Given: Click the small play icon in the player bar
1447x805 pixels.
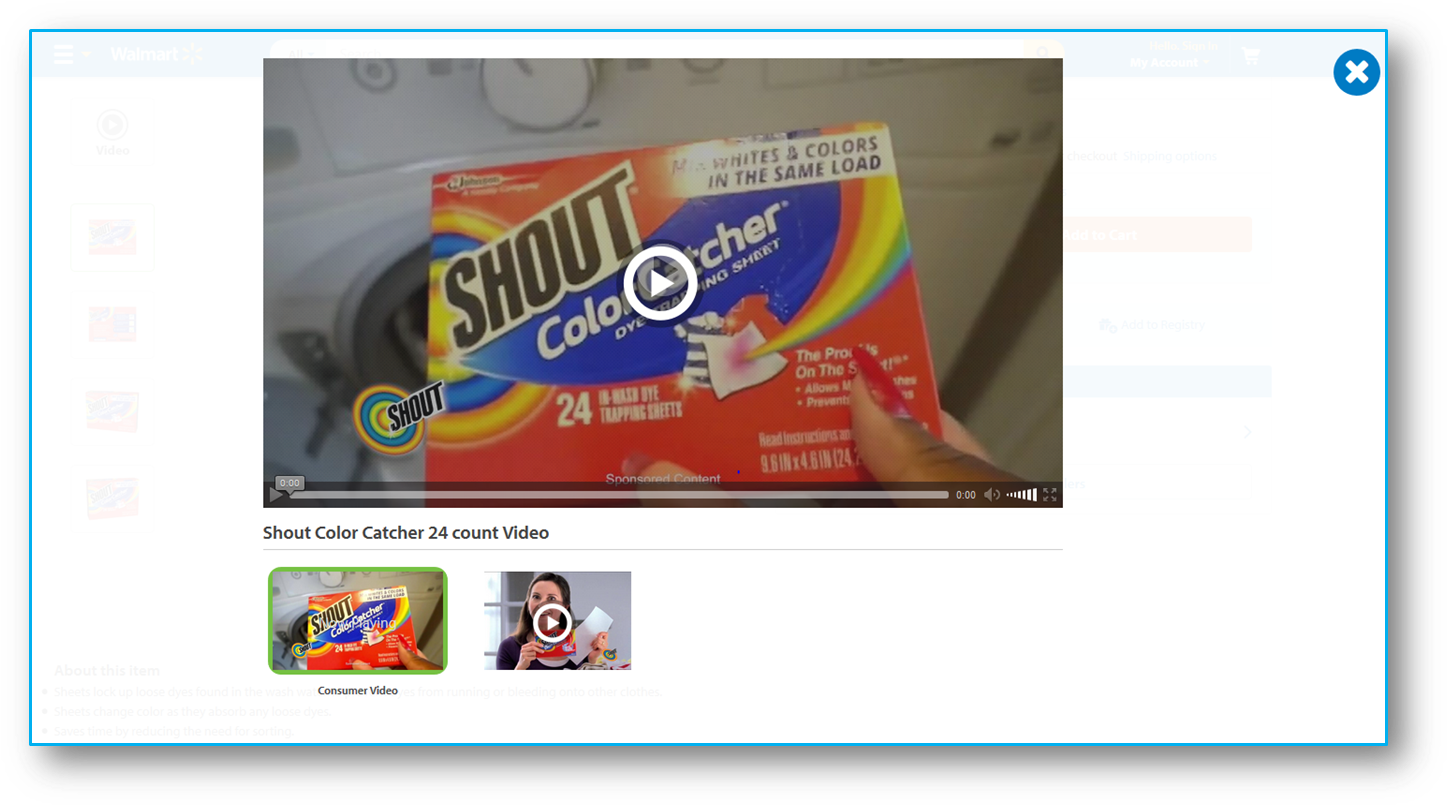Looking at the screenshot, I should [276, 495].
